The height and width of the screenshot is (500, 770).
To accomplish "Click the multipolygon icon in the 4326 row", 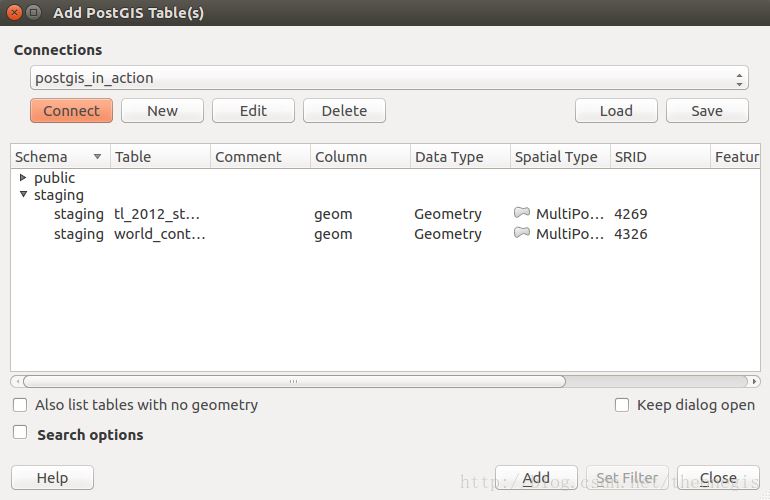I will pos(522,232).
